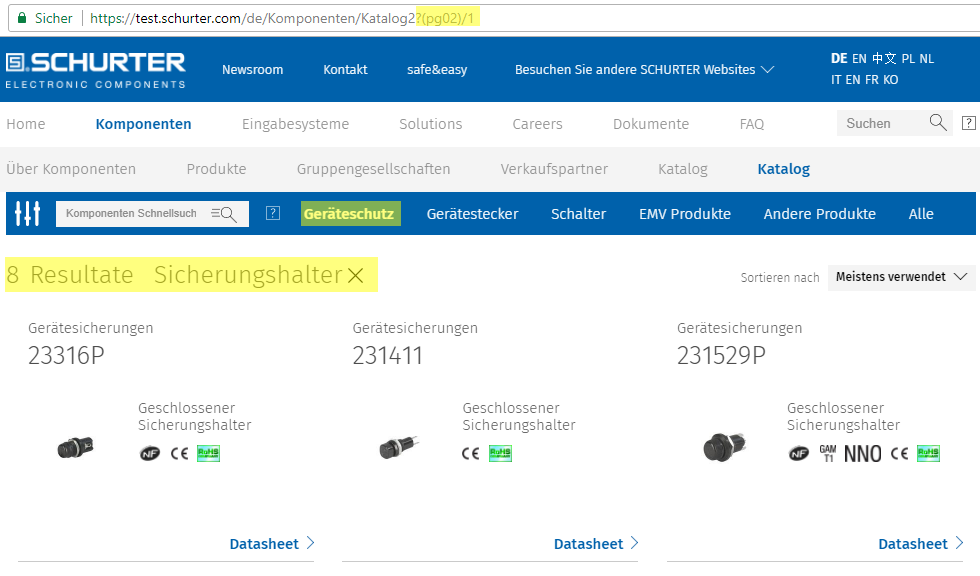This screenshot has height=576, width=980.
Task: Open Produkte submenu item
Action: [x=216, y=169]
